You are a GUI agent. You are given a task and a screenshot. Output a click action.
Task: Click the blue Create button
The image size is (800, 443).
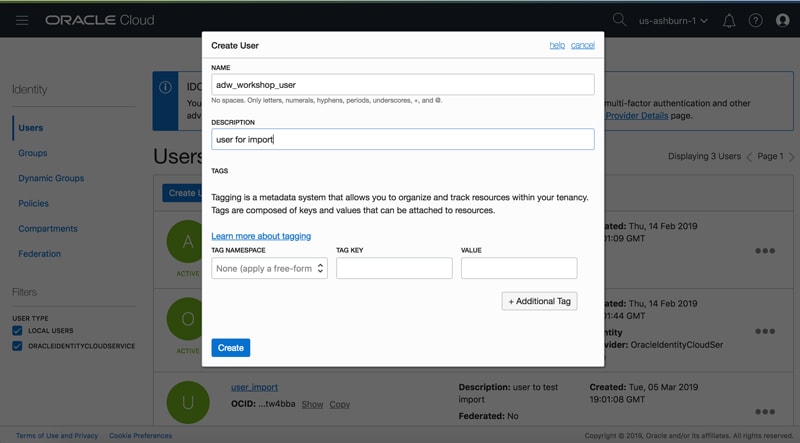231,348
